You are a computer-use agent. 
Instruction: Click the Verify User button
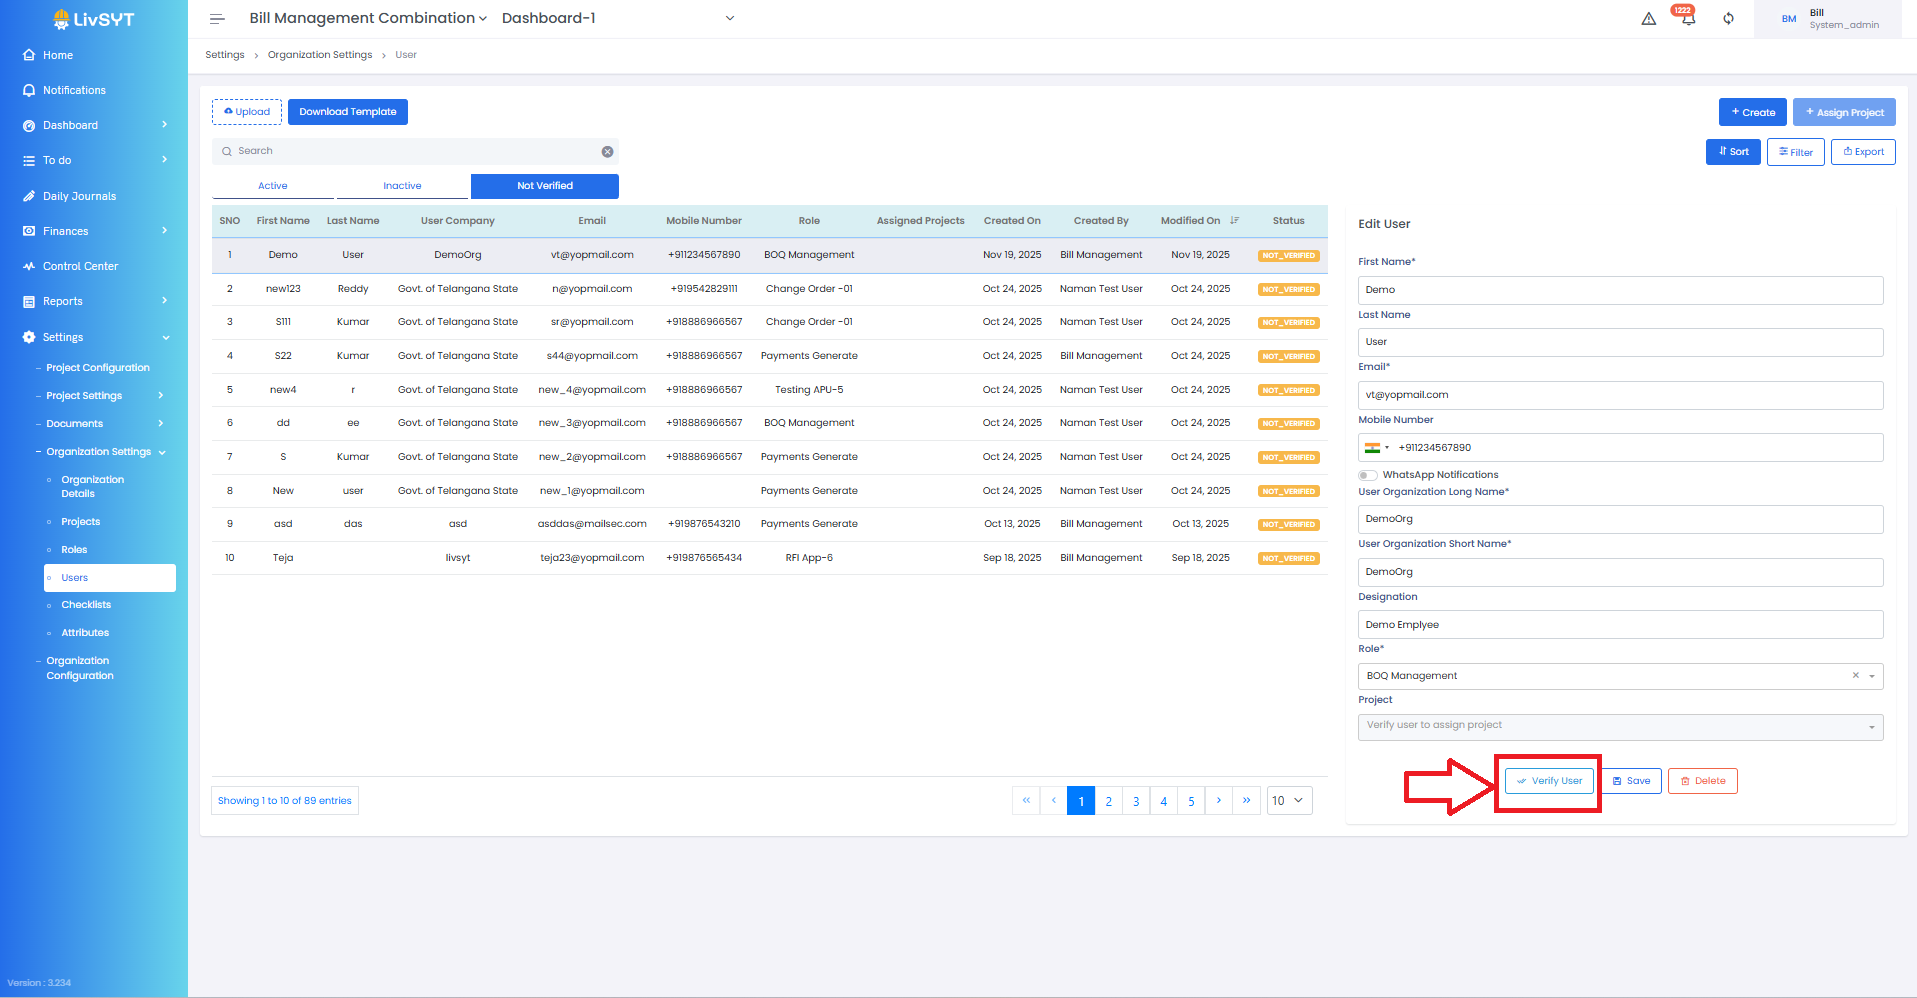(1548, 781)
